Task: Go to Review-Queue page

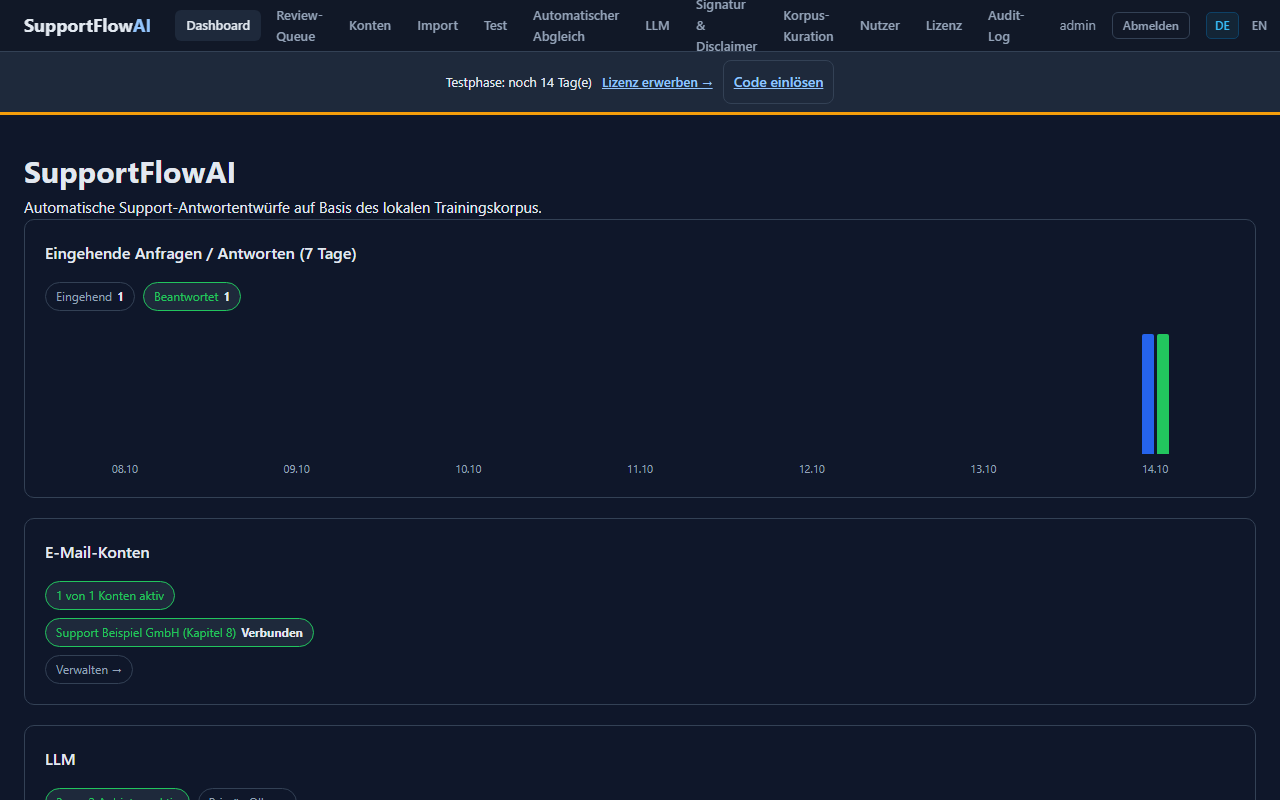Action: (x=299, y=26)
